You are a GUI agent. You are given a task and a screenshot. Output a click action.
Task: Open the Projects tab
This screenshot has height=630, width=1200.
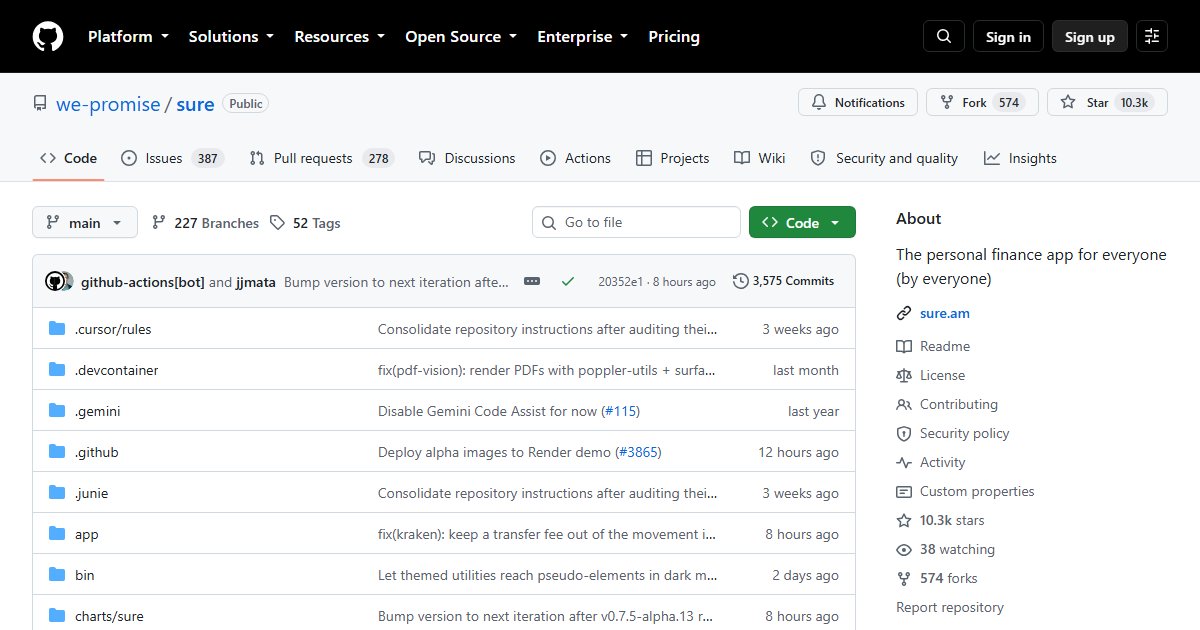672,158
